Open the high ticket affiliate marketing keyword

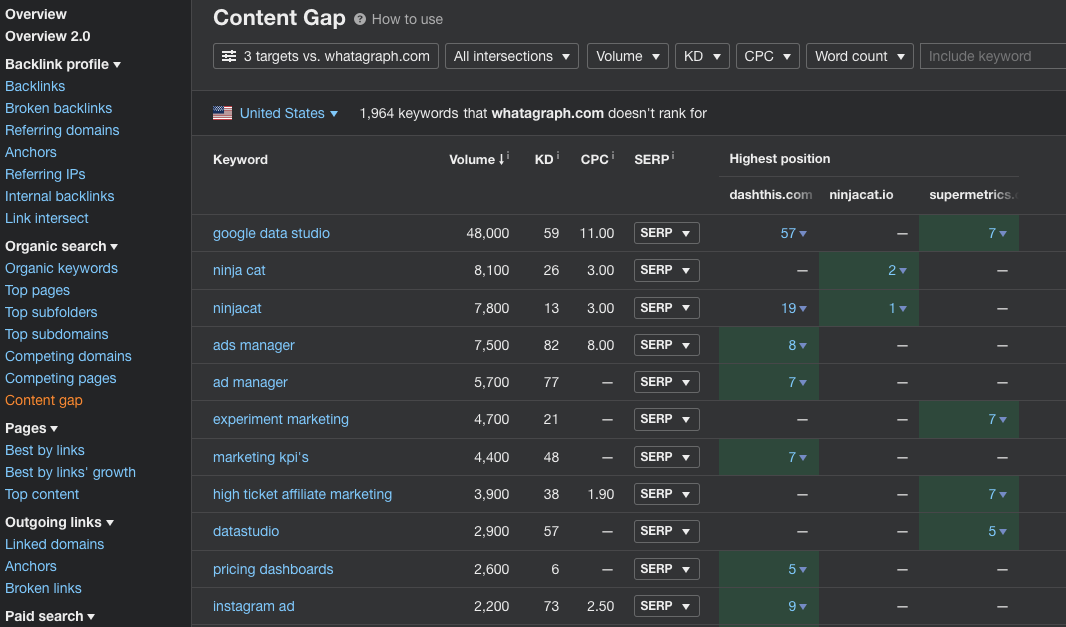pyautogui.click(x=303, y=494)
